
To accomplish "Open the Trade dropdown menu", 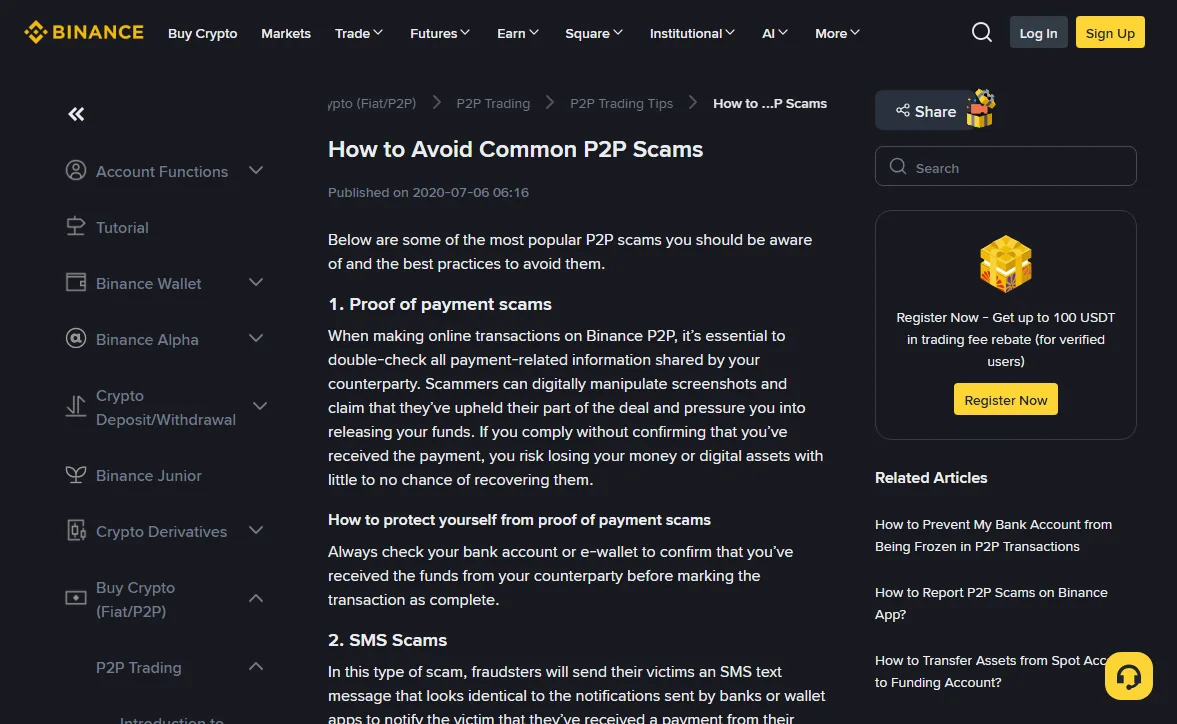I will [359, 33].
